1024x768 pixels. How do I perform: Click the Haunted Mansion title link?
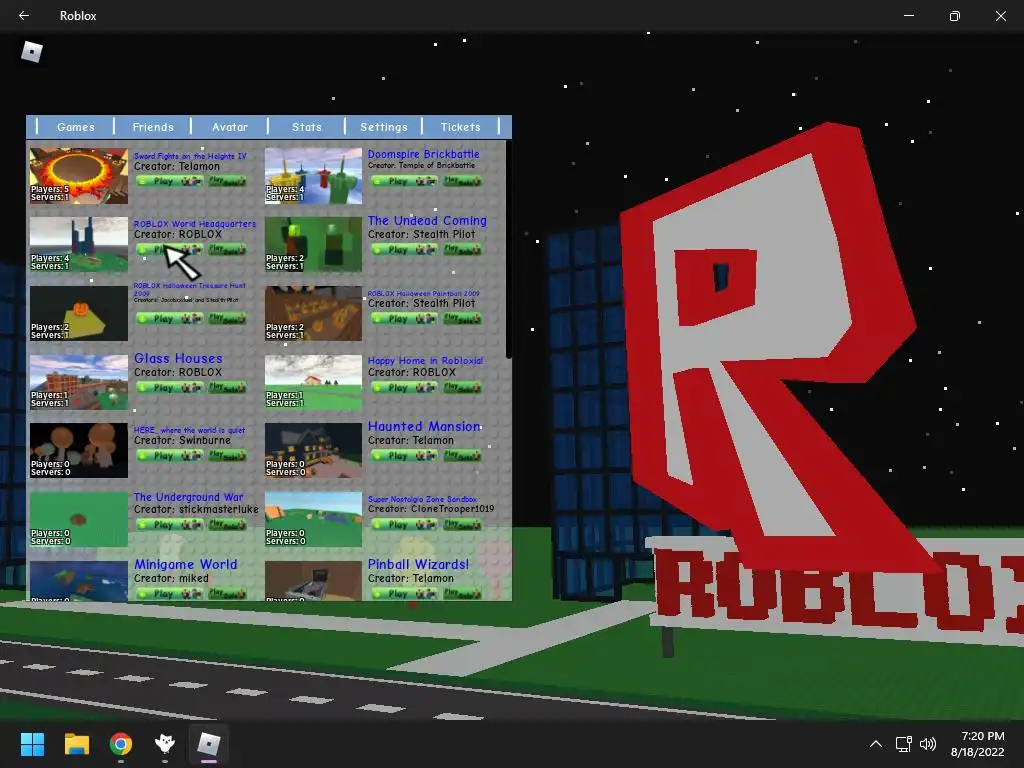click(424, 426)
